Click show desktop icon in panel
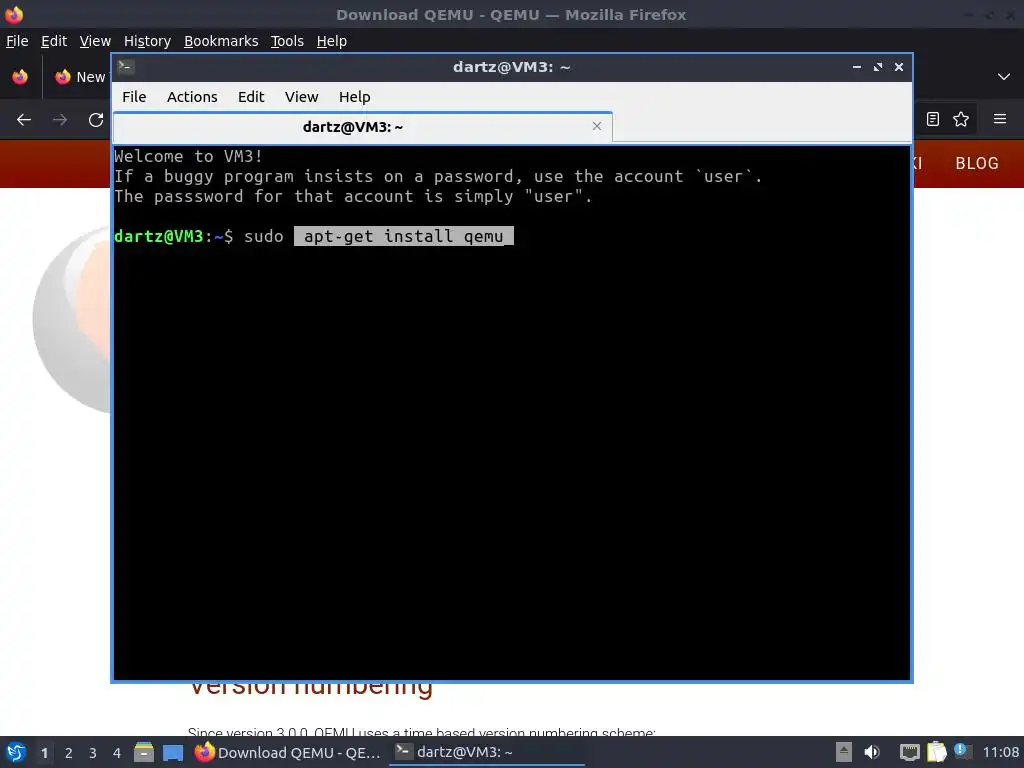This screenshot has width=1024, height=768. (x=173, y=752)
